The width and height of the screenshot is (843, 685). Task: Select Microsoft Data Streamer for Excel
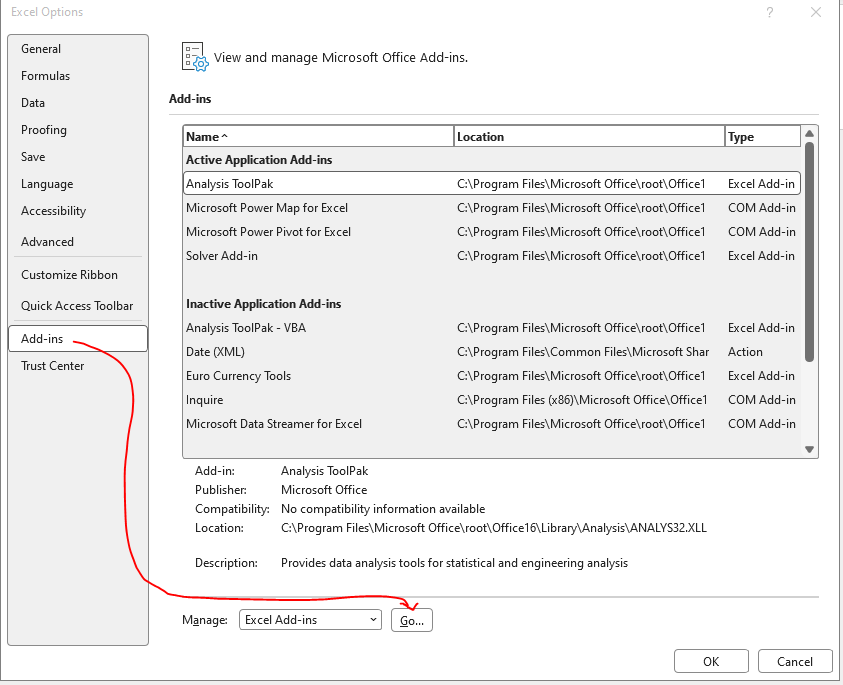tap(492, 424)
